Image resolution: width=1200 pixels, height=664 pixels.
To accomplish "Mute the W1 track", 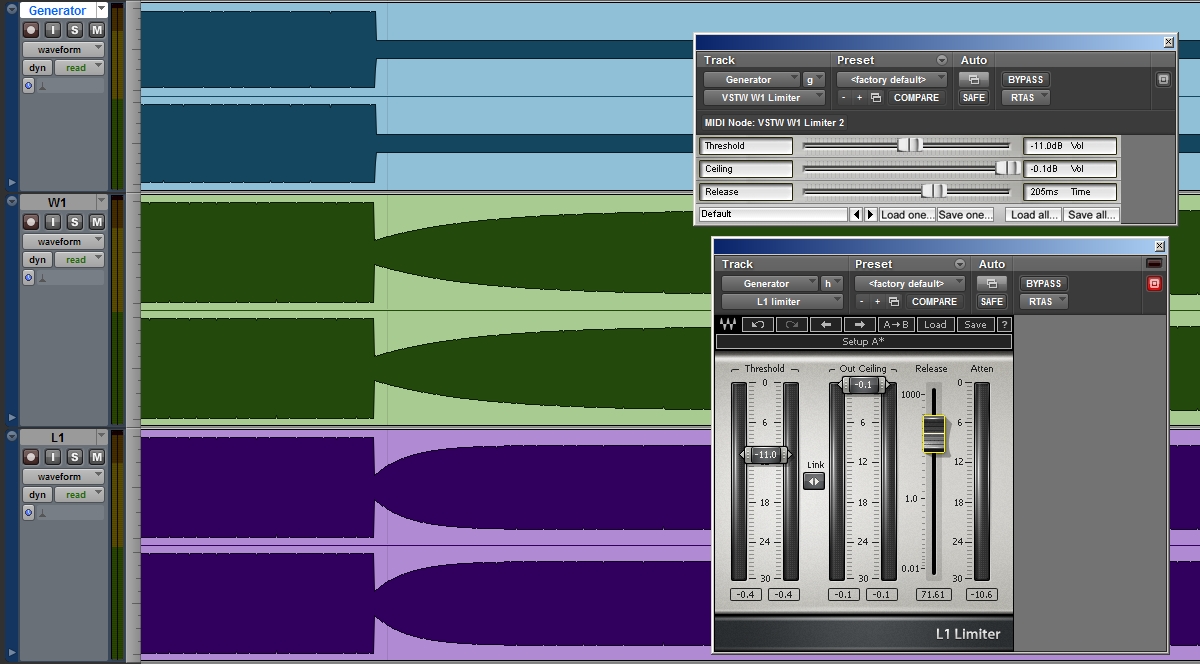I will point(96,222).
